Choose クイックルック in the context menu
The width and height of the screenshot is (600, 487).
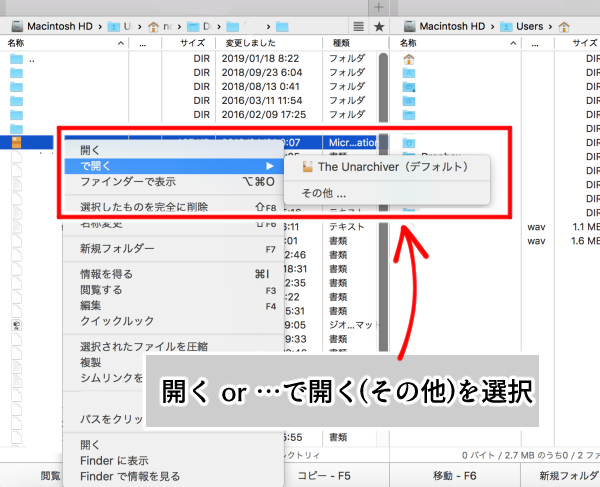point(174,321)
